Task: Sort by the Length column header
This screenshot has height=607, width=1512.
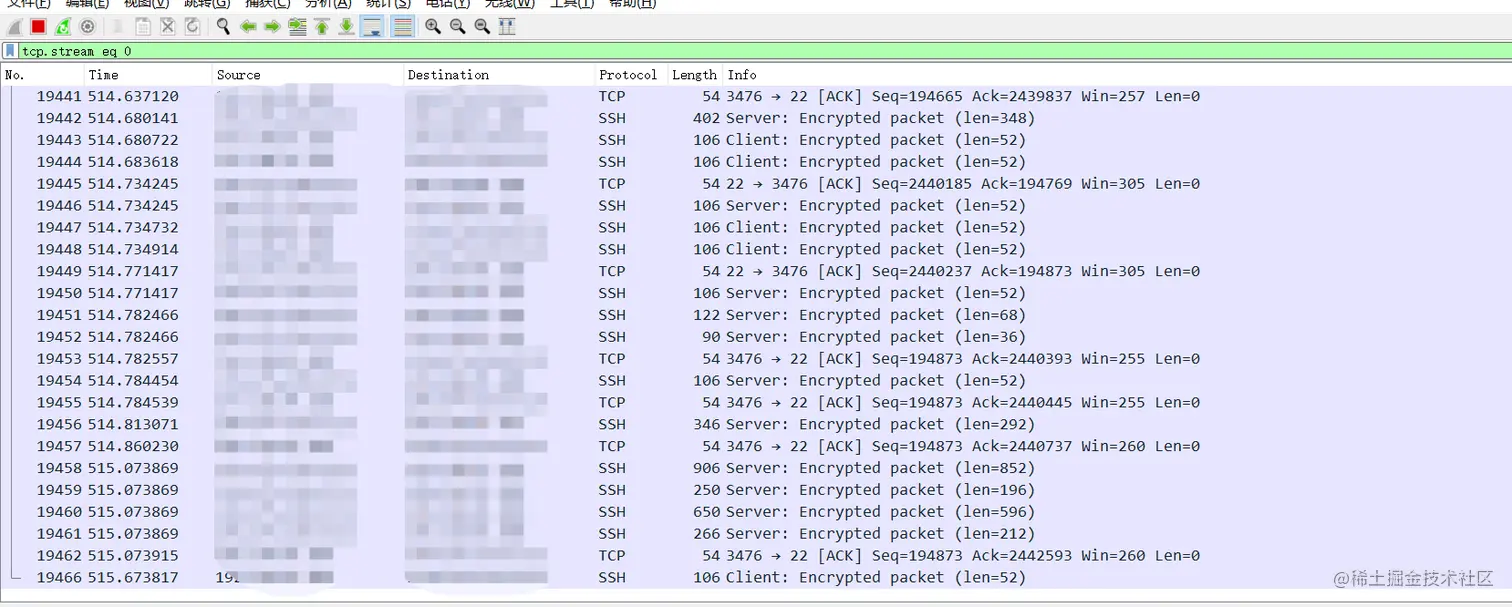Action: coord(694,75)
